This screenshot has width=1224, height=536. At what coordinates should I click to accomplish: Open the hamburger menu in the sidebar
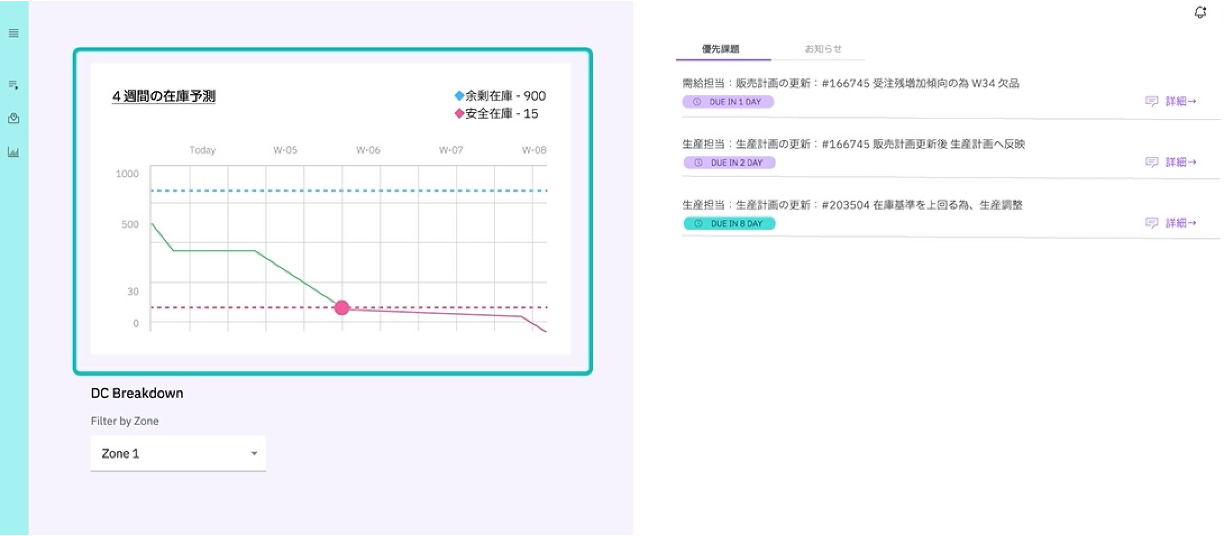coord(13,33)
